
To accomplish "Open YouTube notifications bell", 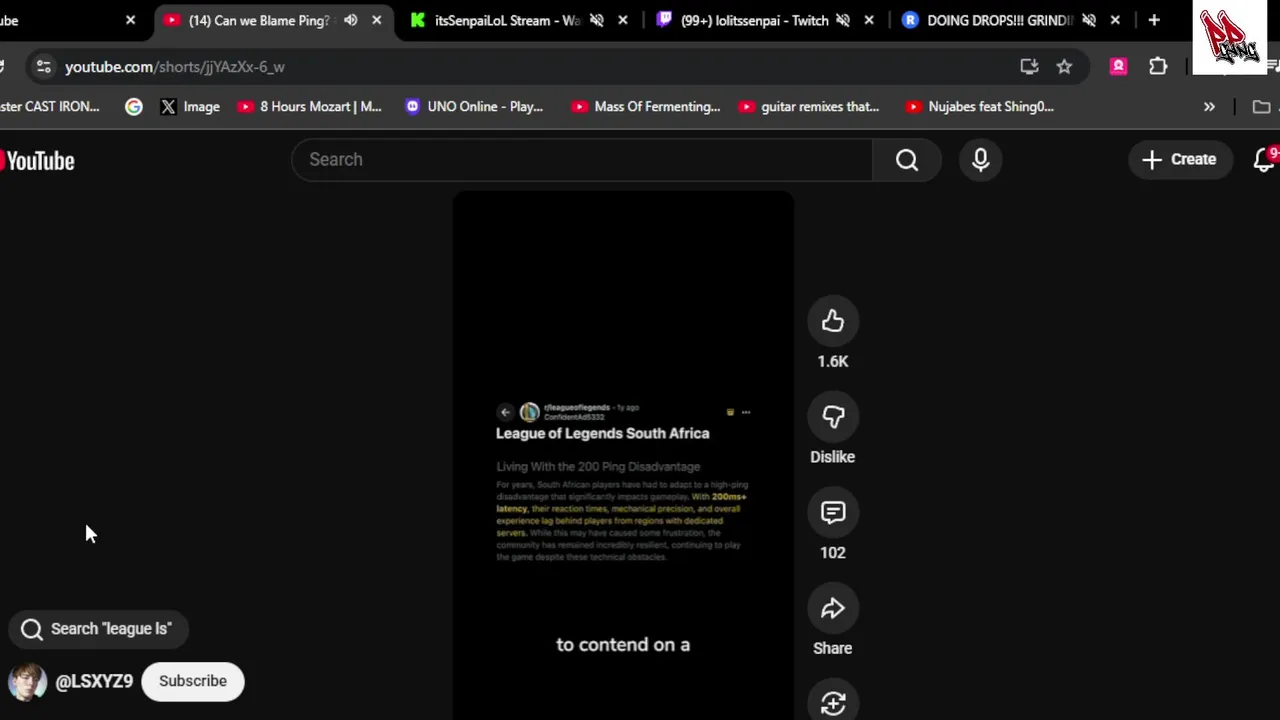I will 1264,160.
